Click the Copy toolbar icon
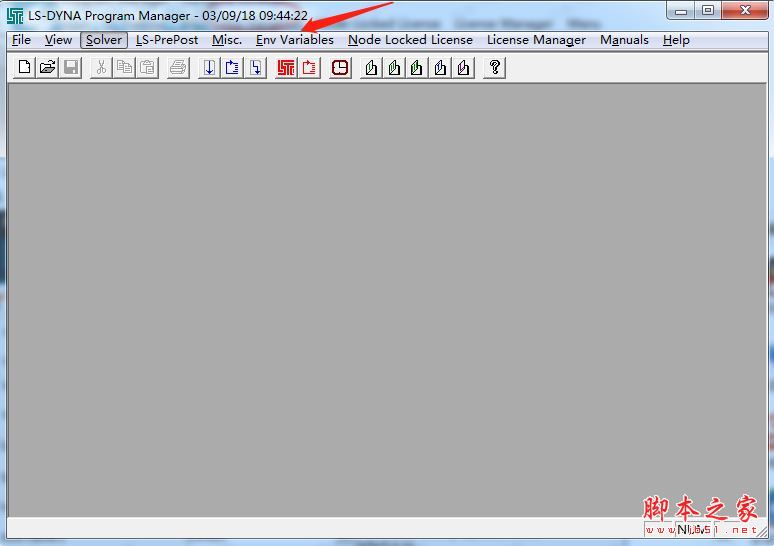774x546 pixels. pyautogui.click(x=124, y=67)
